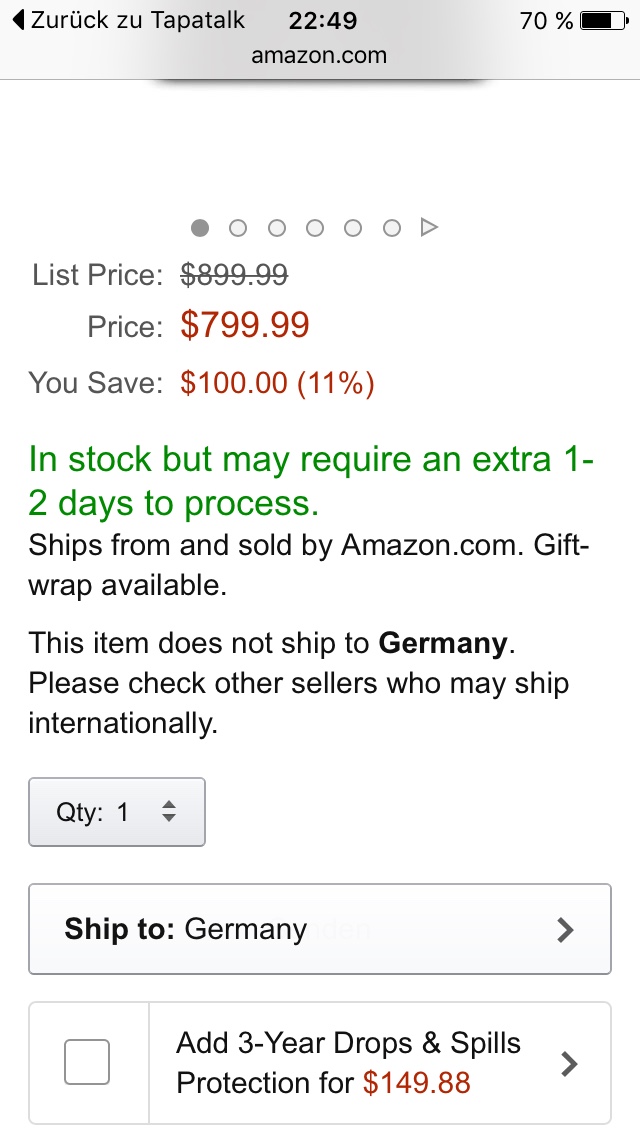Tap the $149.88 protection price
Viewport: 640px width, 1136px height.
[x=416, y=1083]
